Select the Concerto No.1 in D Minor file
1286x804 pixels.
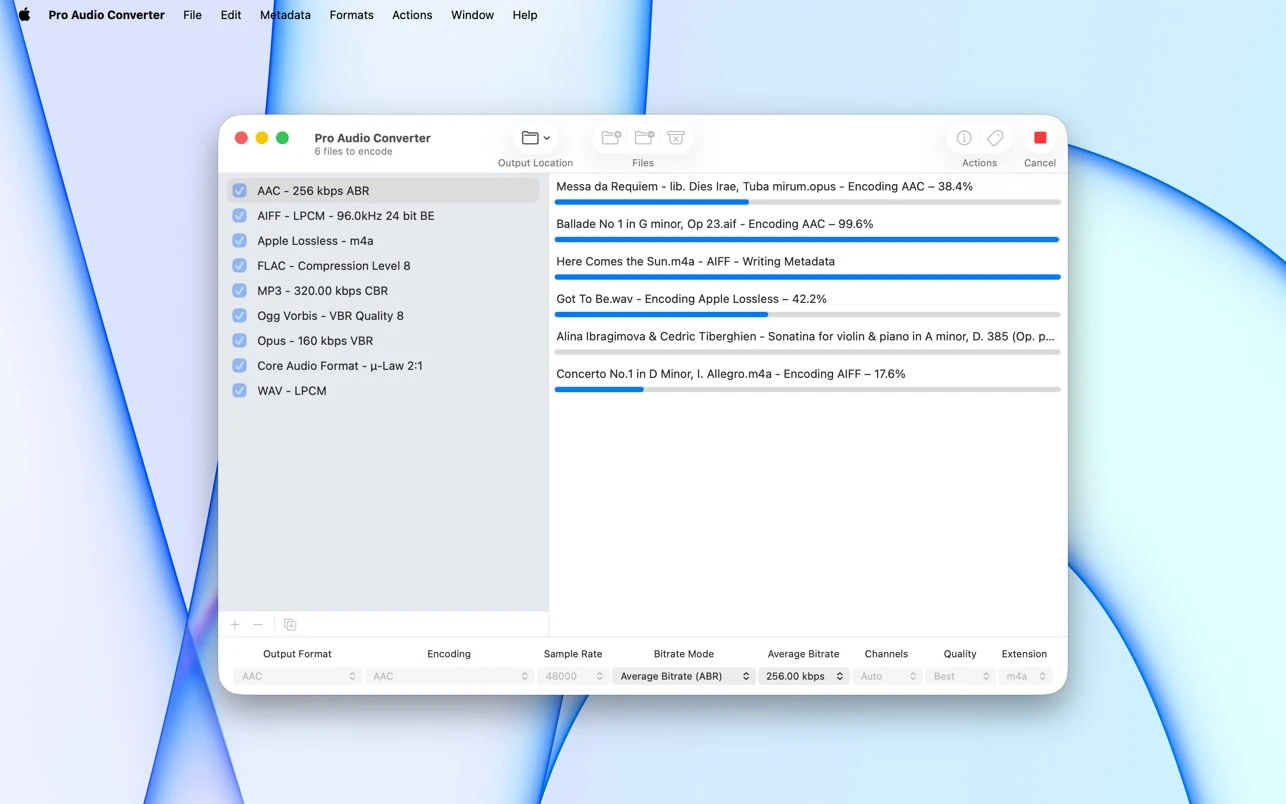(807, 380)
